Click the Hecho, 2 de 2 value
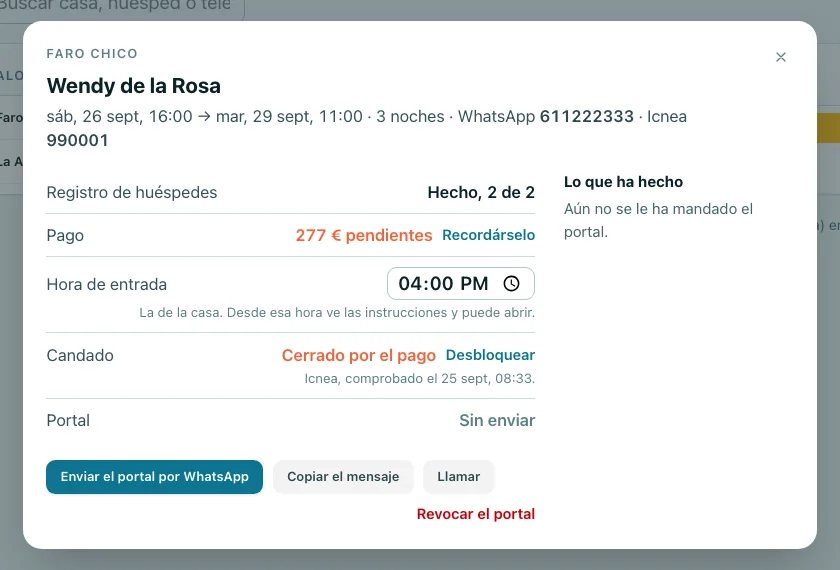This screenshot has width=840, height=570. 481,192
